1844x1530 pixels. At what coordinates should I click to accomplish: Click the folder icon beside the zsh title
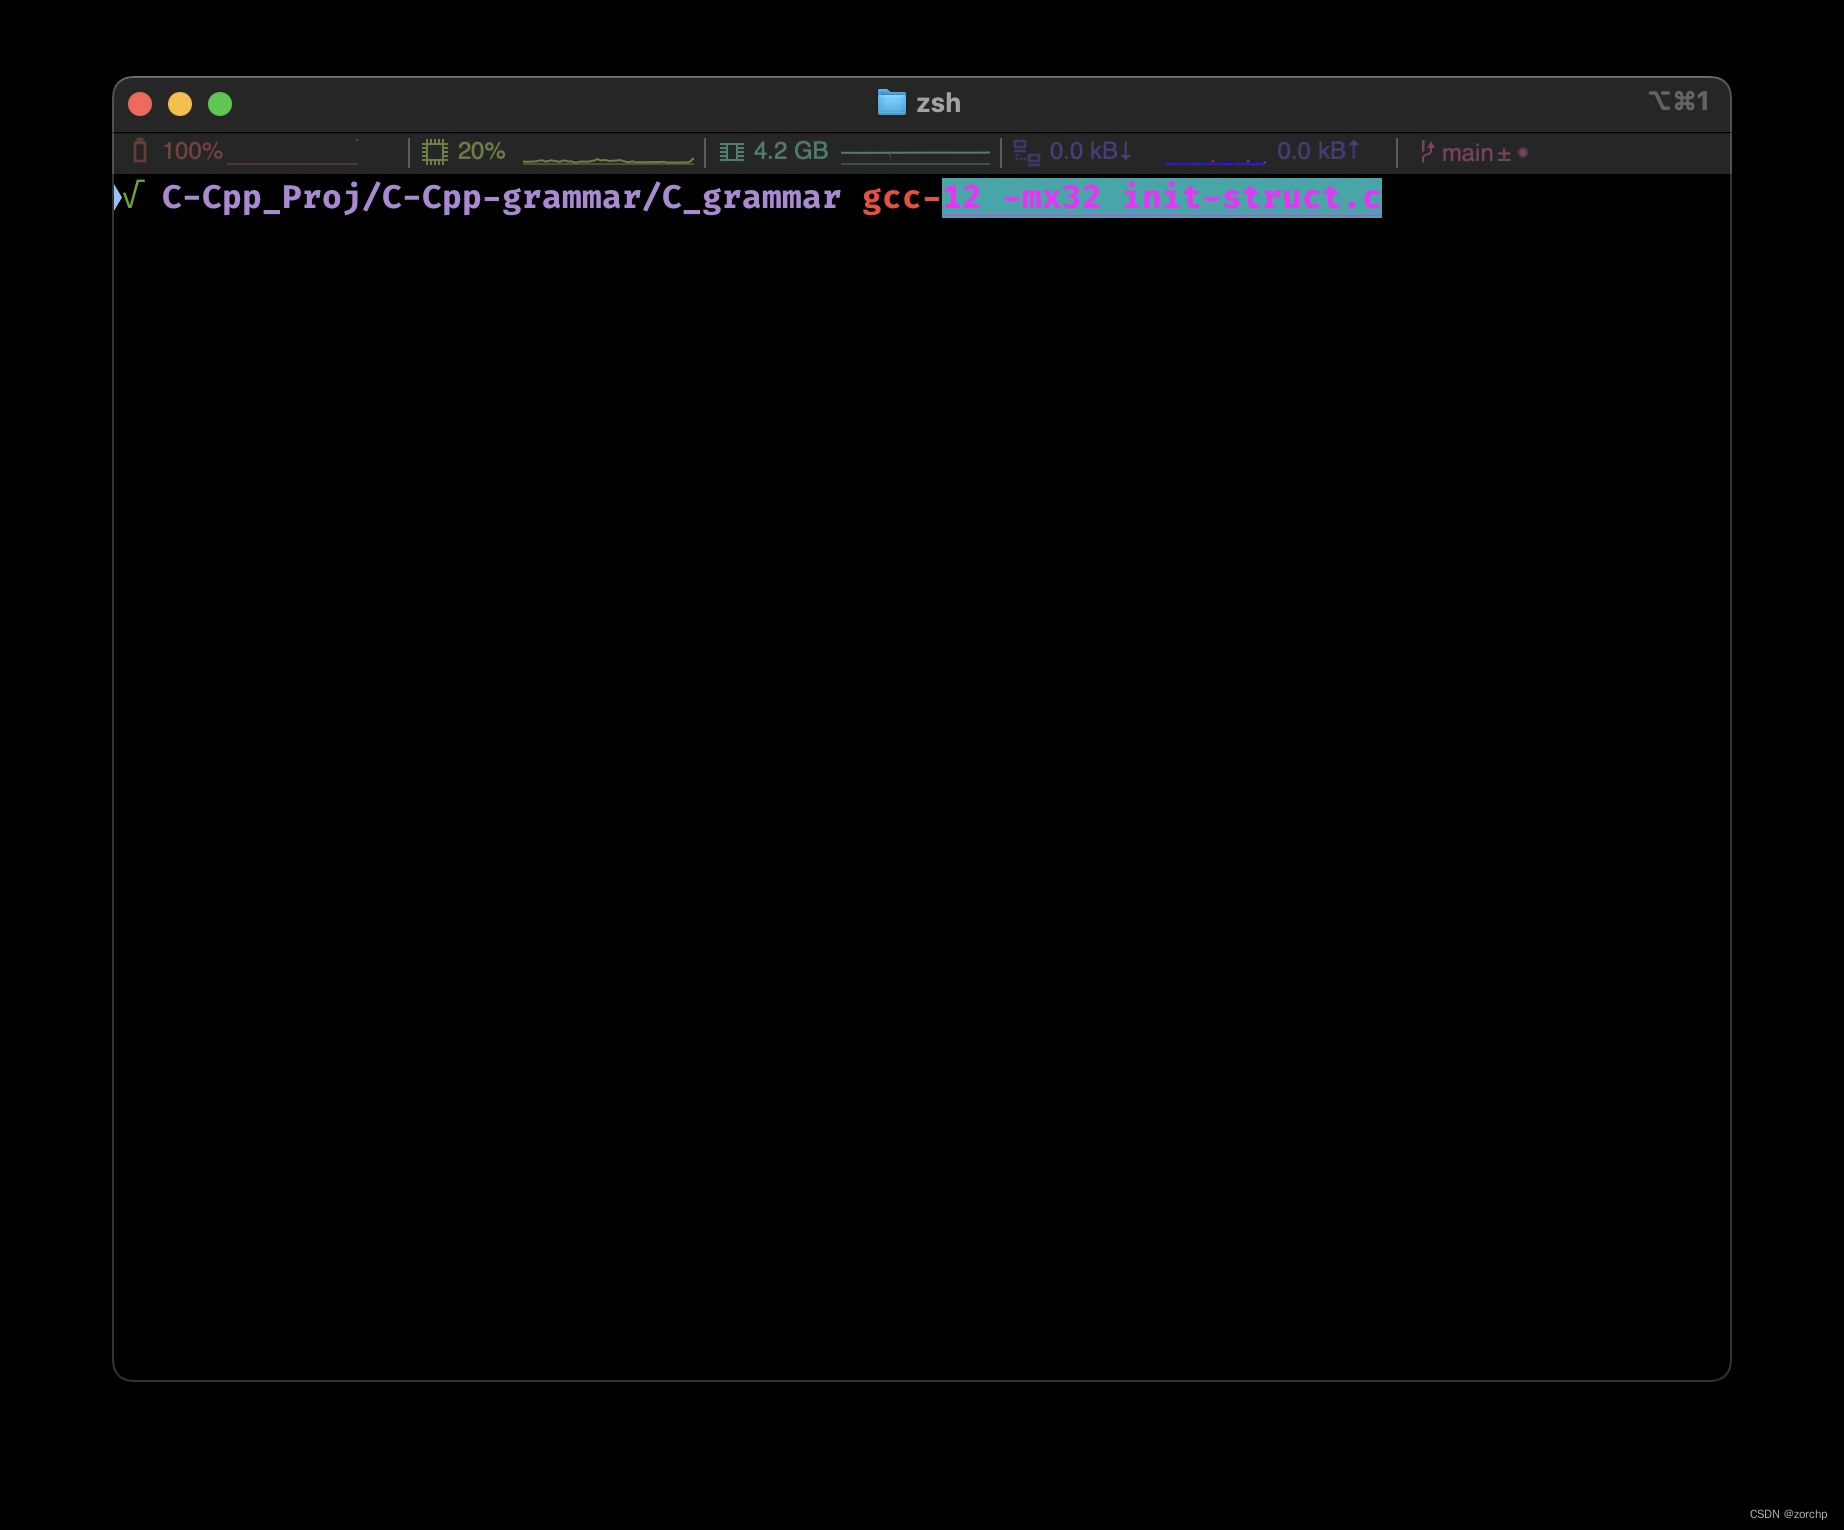[x=891, y=103]
